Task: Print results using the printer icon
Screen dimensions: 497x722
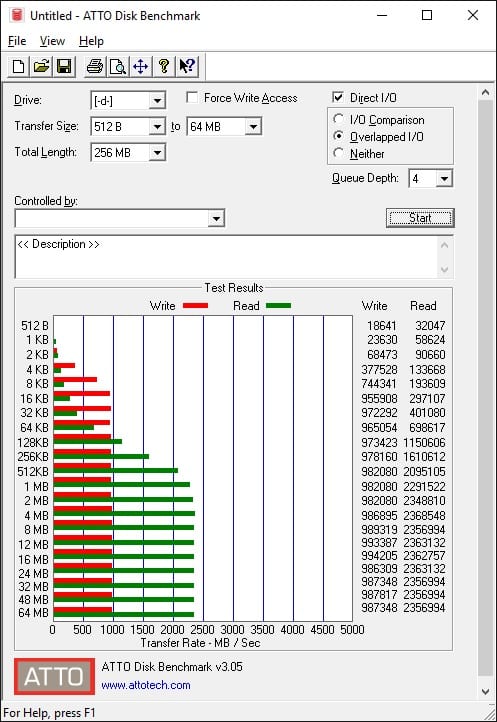Action: (95, 67)
